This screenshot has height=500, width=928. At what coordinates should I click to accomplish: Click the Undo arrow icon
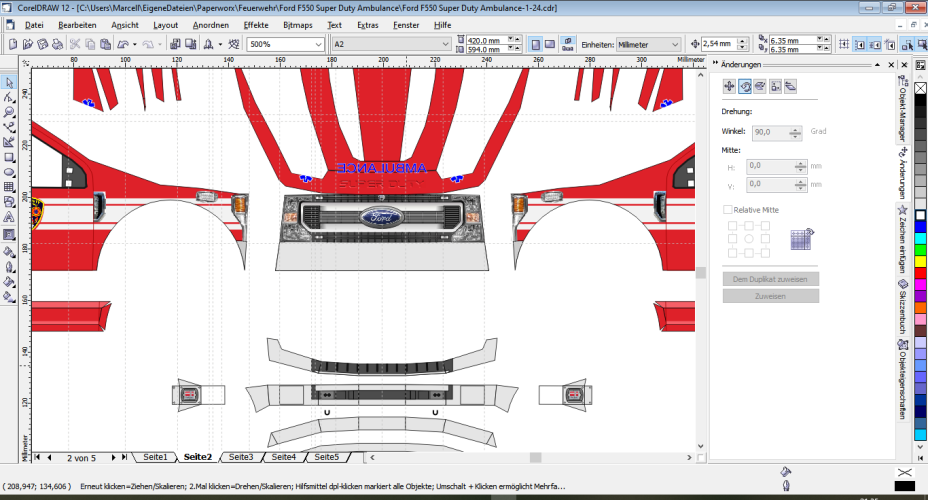(x=123, y=44)
